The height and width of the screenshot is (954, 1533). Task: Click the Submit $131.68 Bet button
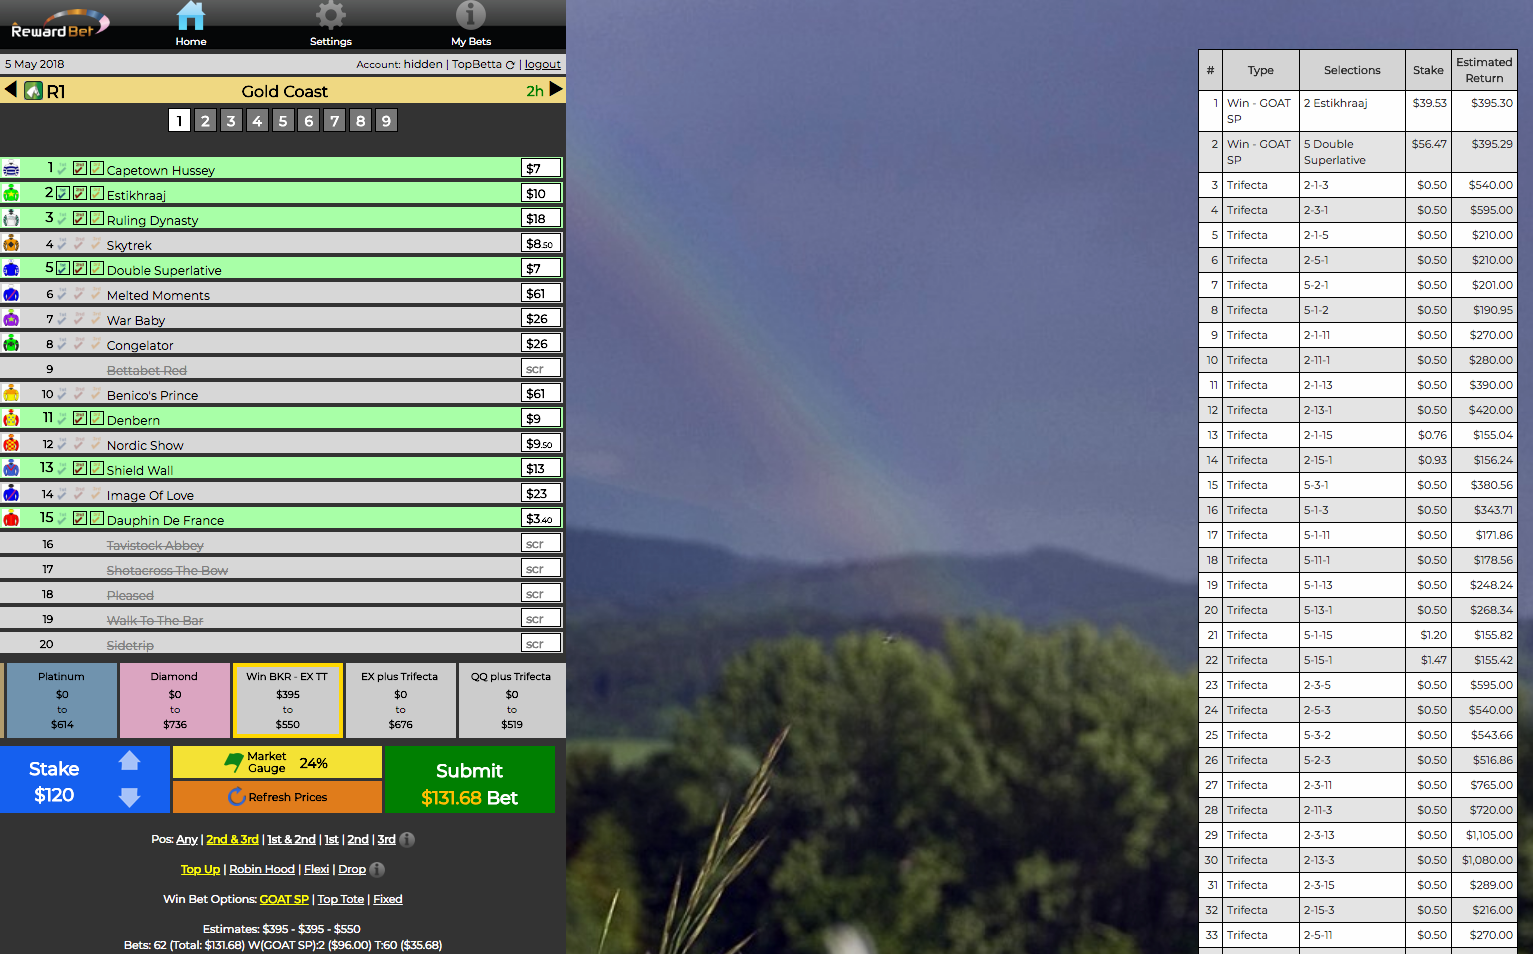[x=470, y=779]
